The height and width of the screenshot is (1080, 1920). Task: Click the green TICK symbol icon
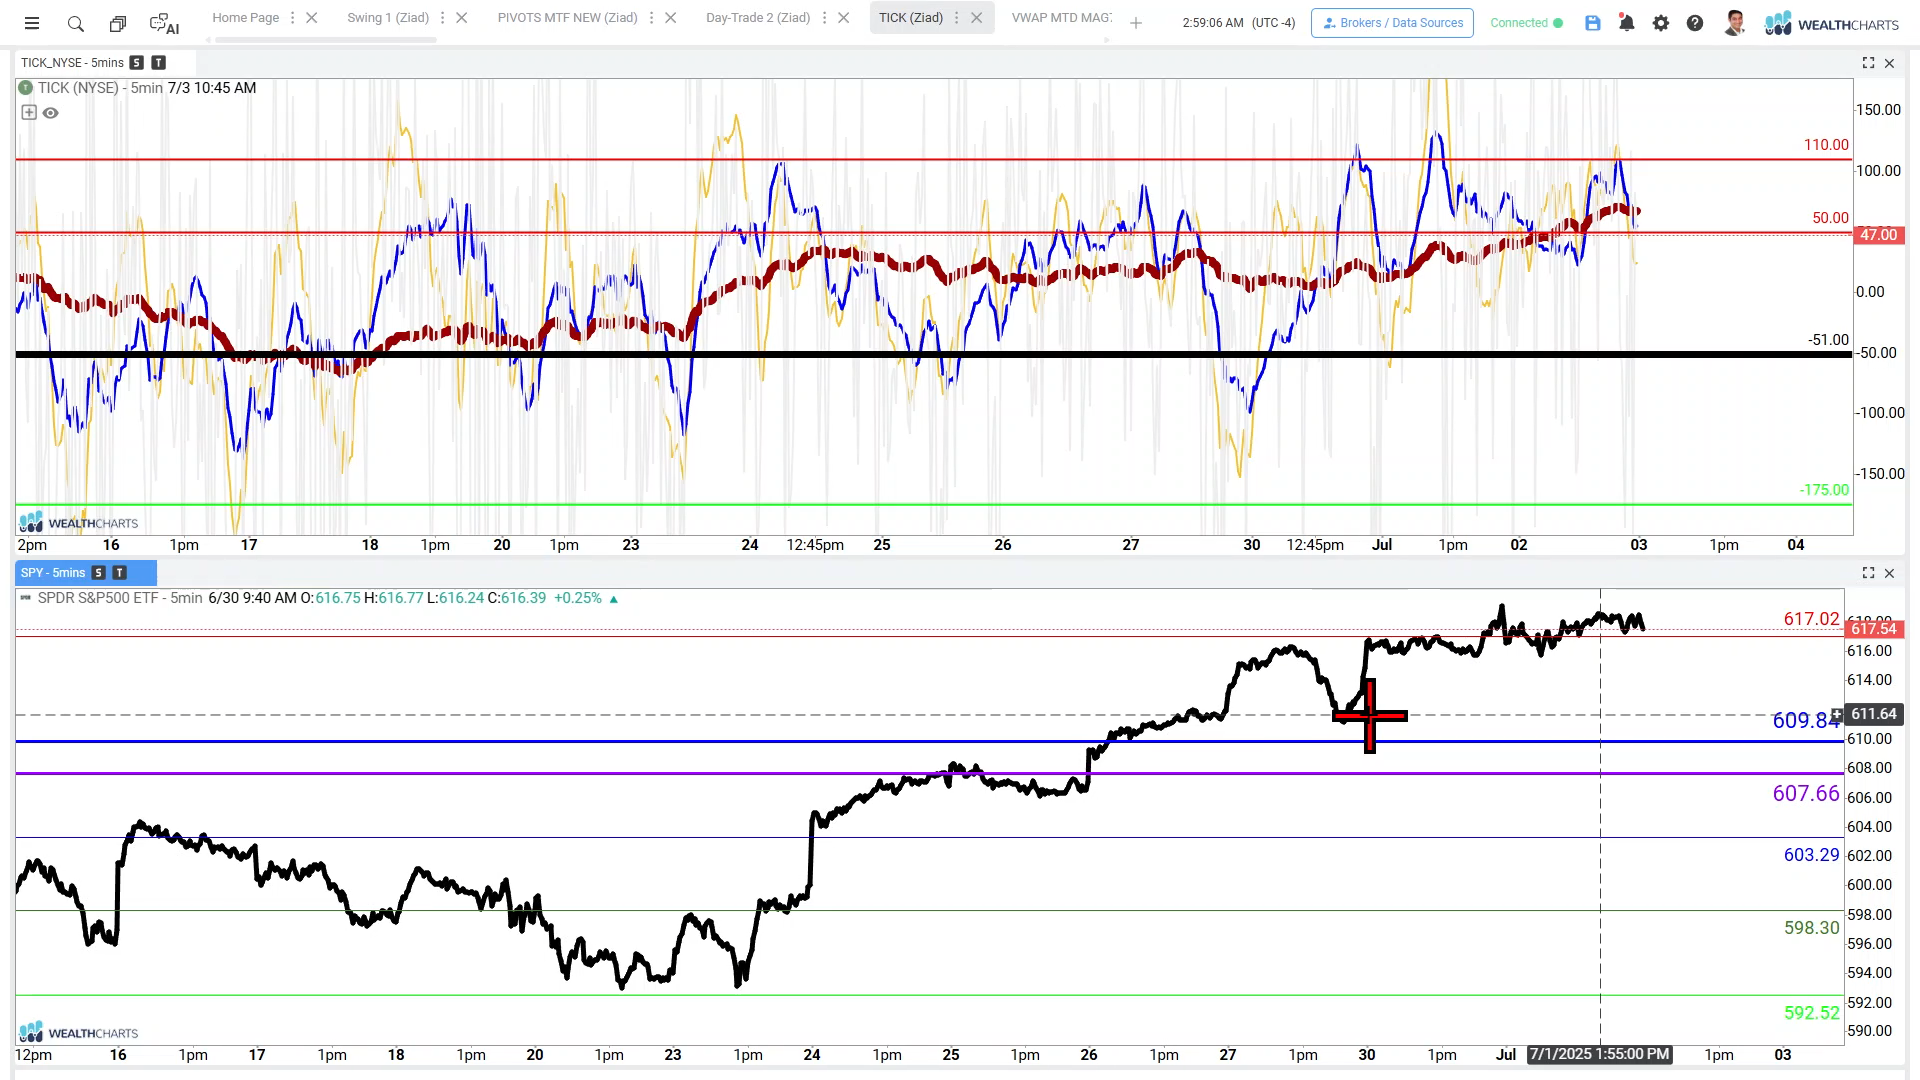point(26,88)
